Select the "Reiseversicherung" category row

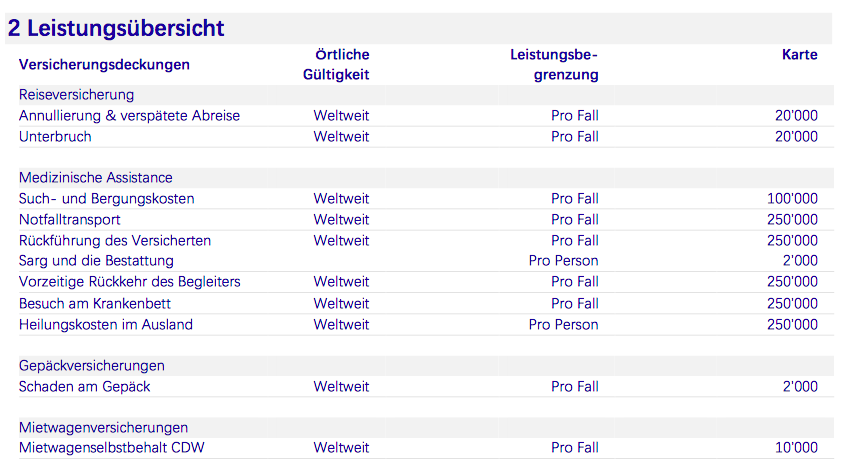pos(76,95)
